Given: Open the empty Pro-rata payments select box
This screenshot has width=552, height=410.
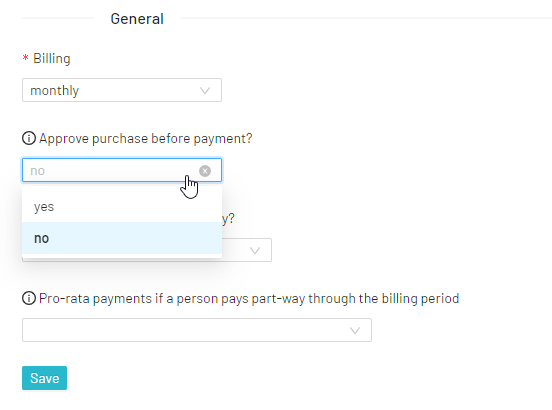Looking at the screenshot, I should point(197,330).
